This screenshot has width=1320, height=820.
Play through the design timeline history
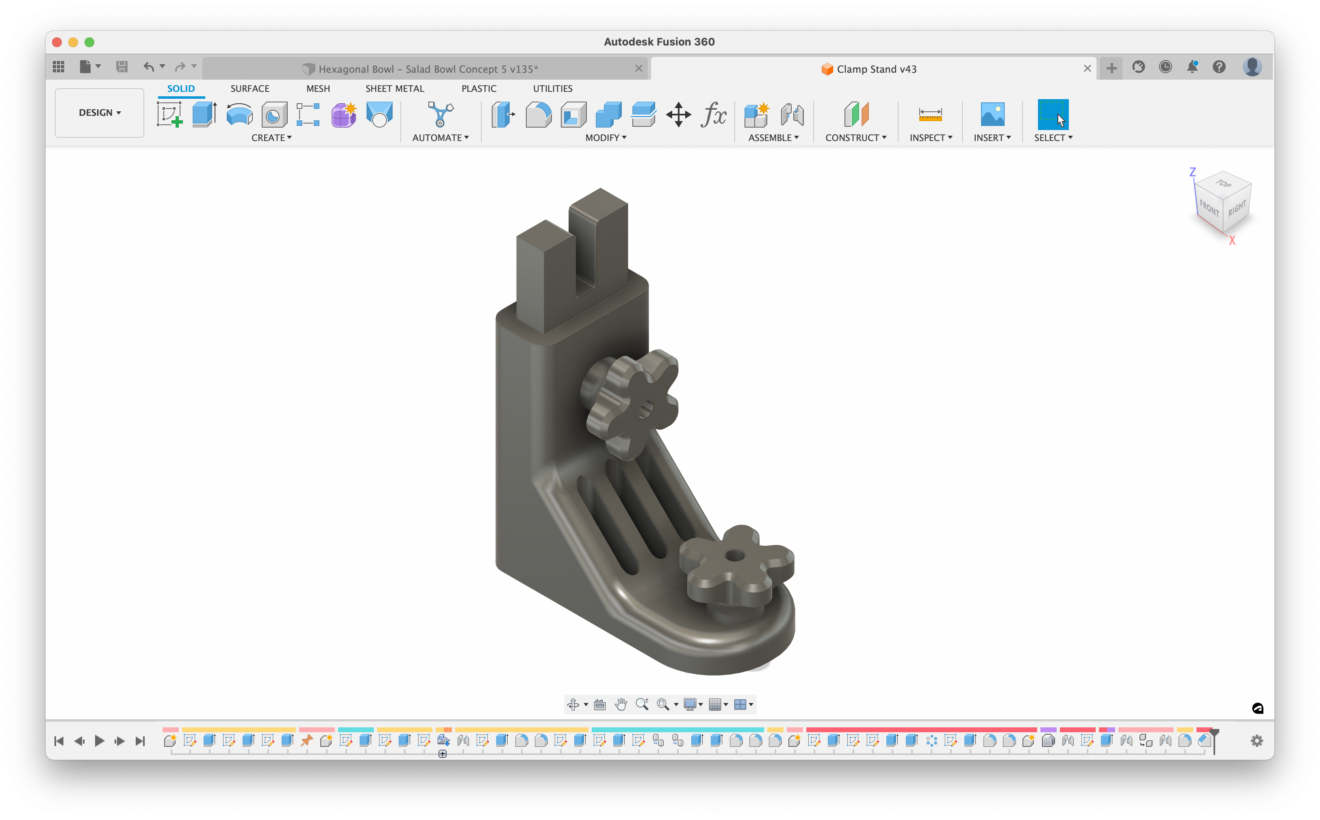98,741
